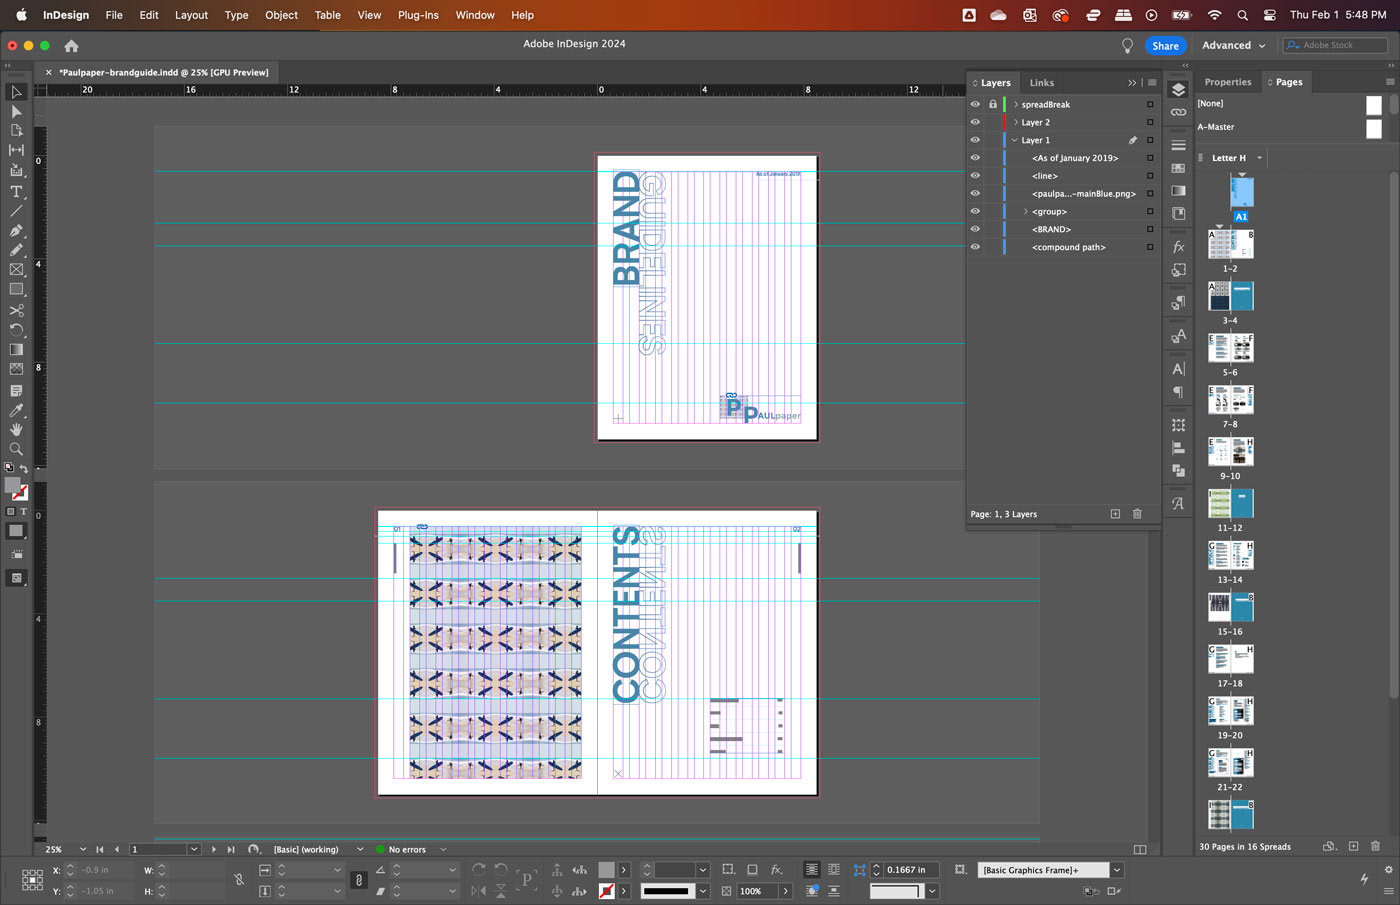The image size is (1400, 905).
Task: Click the 0.1667 in corner size field
Action: point(911,870)
